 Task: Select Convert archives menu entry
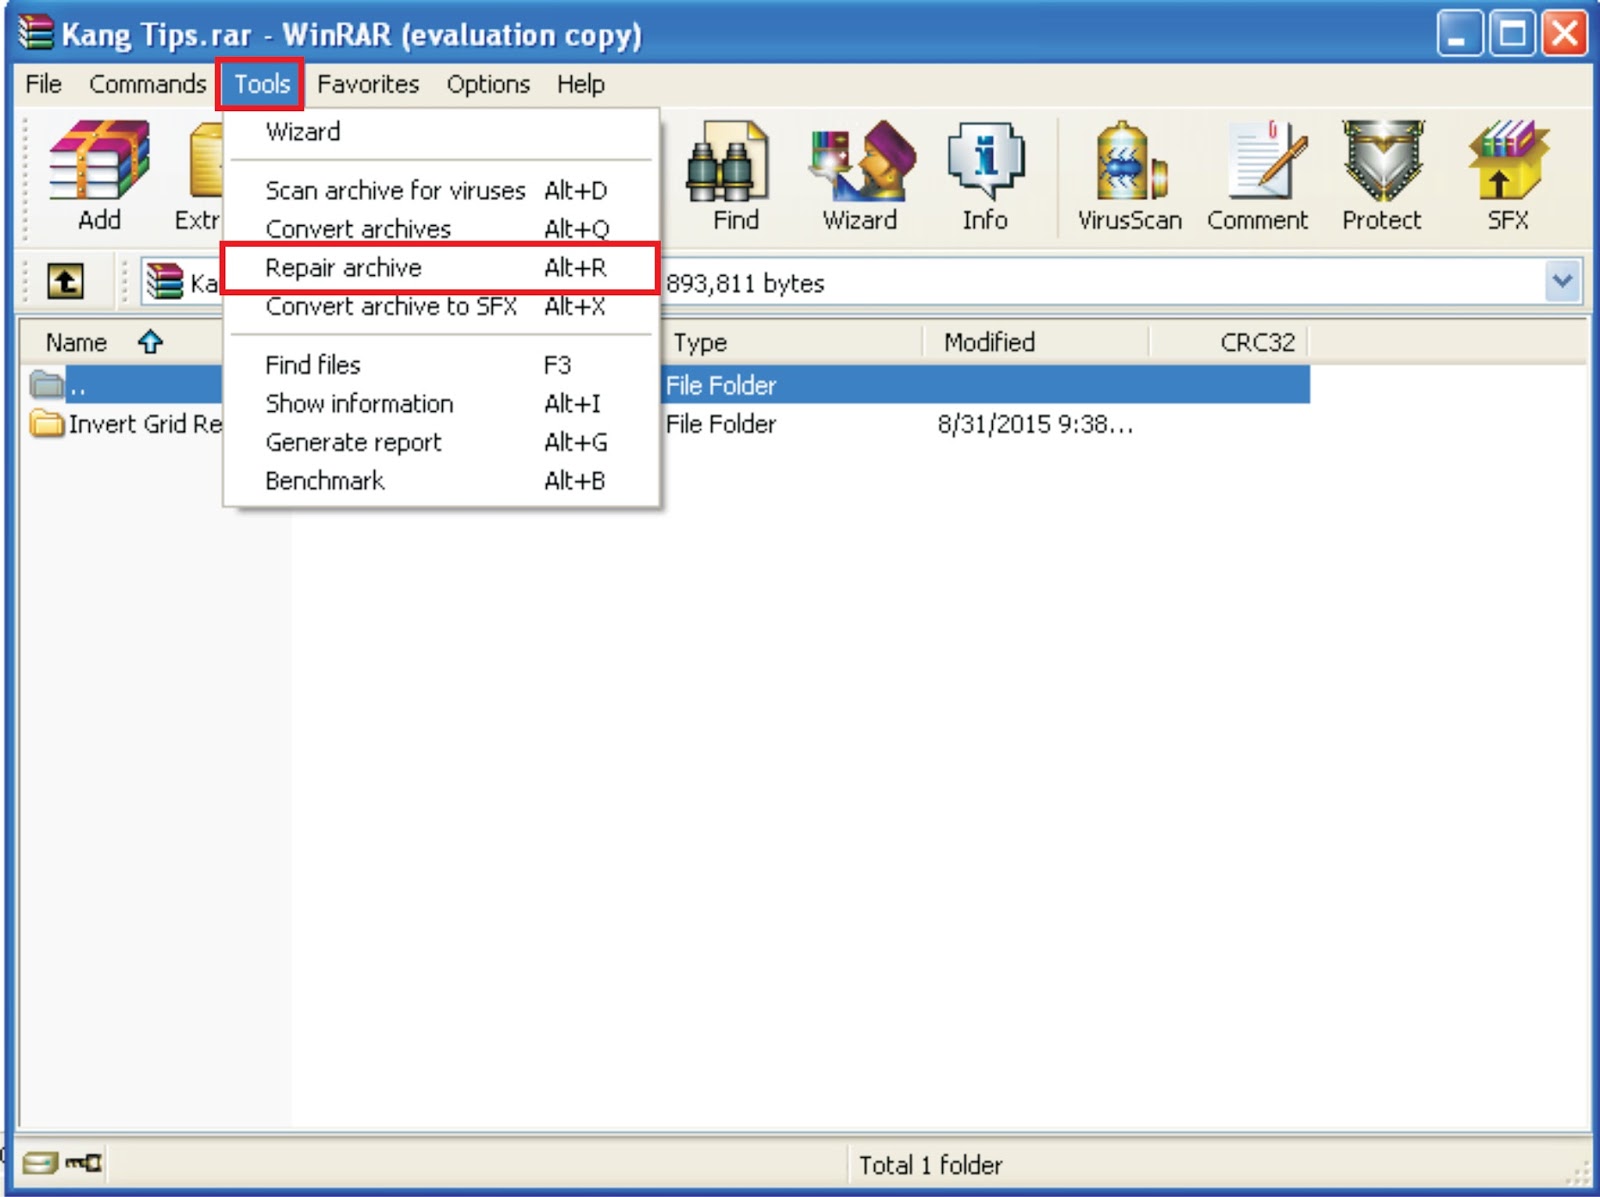click(441, 229)
